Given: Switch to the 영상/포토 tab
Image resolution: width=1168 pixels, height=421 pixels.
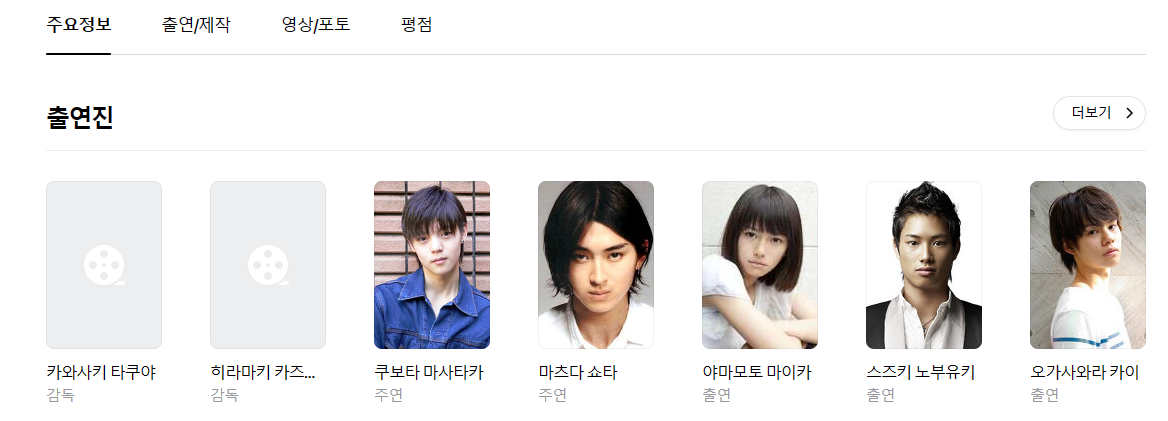Looking at the screenshot, I should [316, 25].
